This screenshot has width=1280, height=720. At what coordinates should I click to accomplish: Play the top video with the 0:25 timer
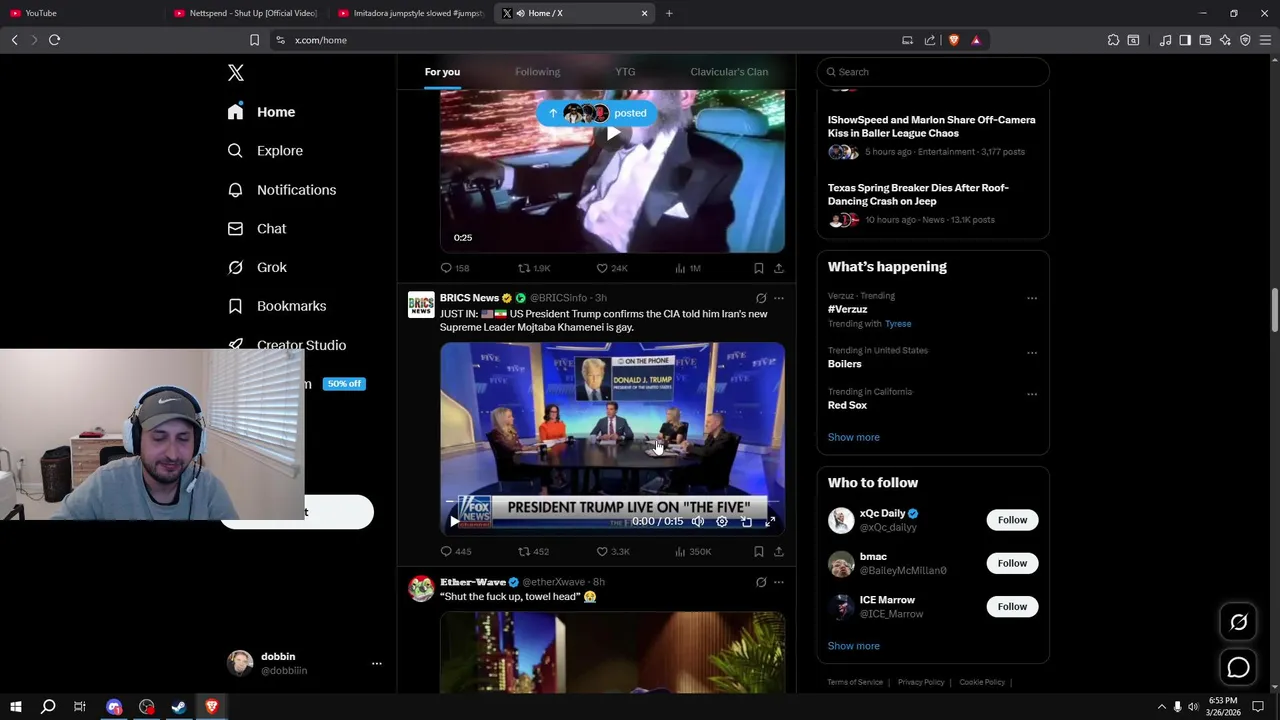click(613, 133)
